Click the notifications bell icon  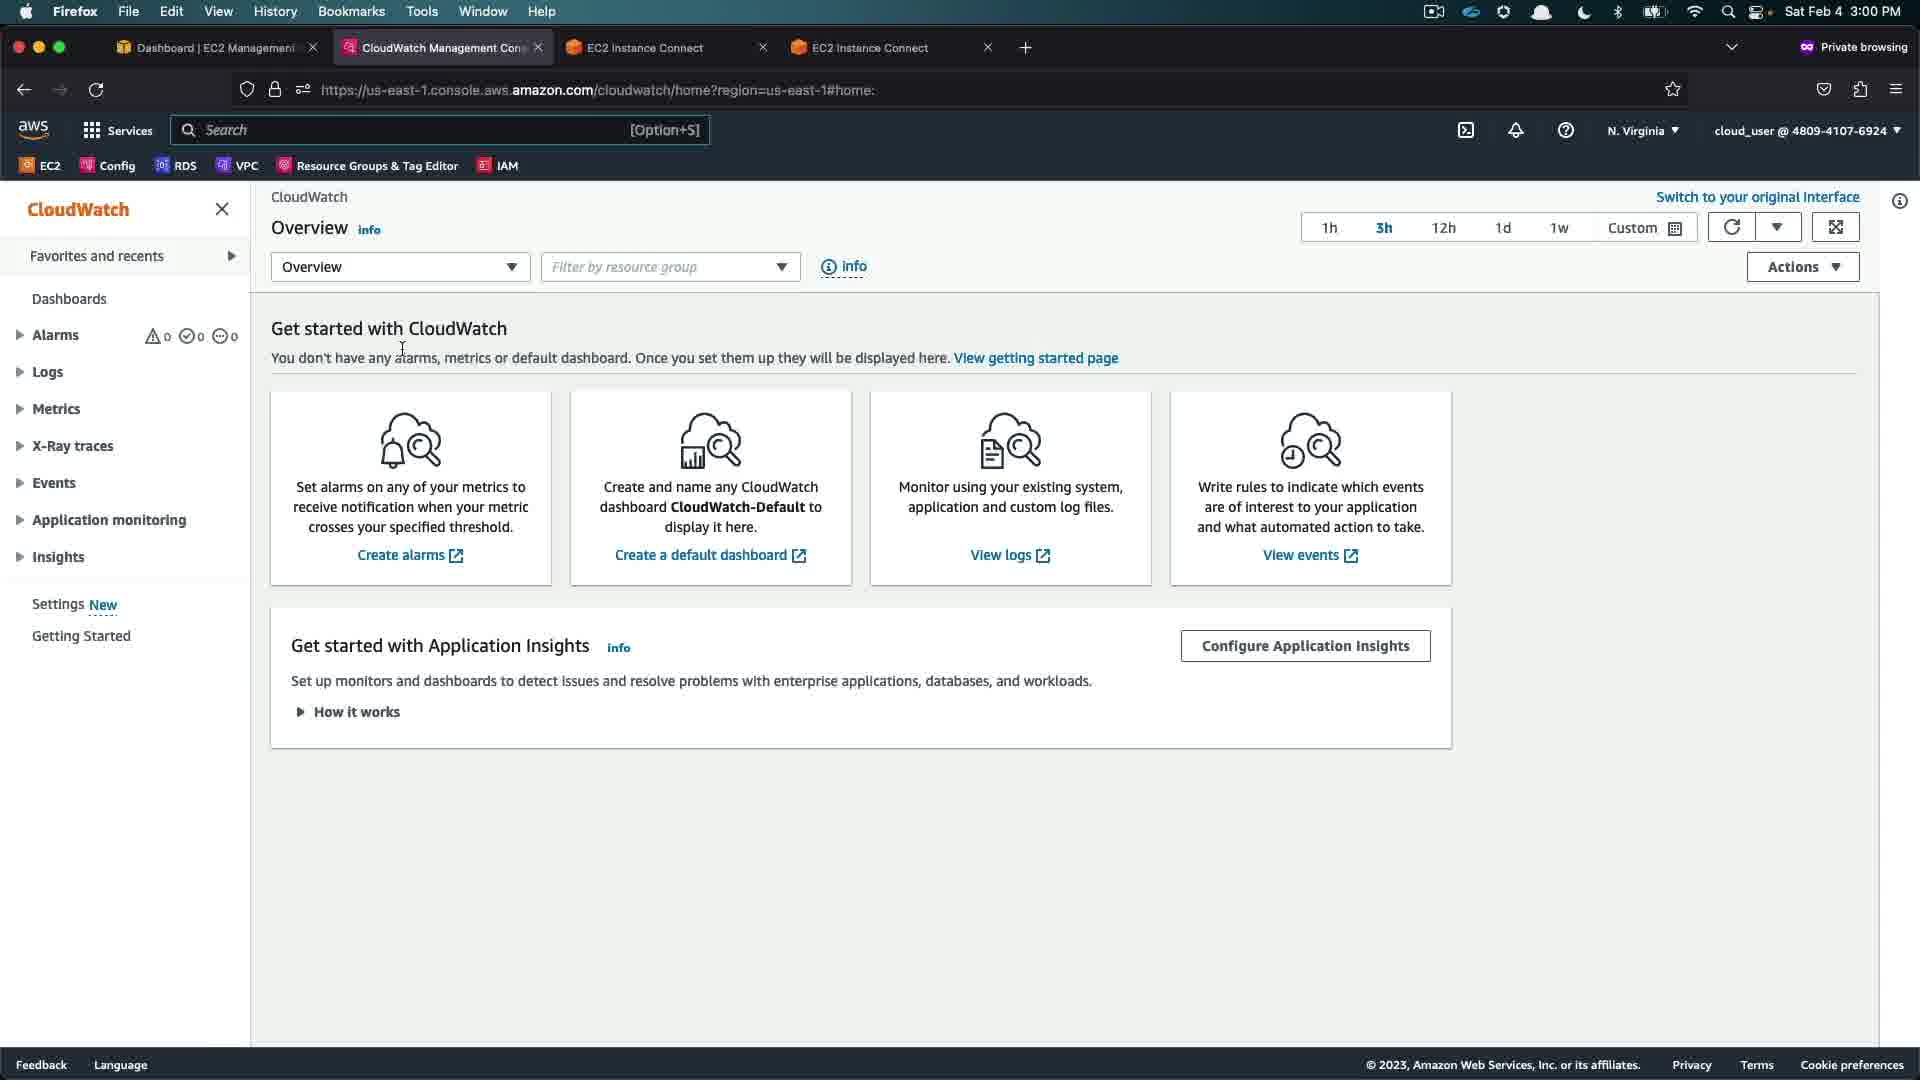click(1516, 130)
